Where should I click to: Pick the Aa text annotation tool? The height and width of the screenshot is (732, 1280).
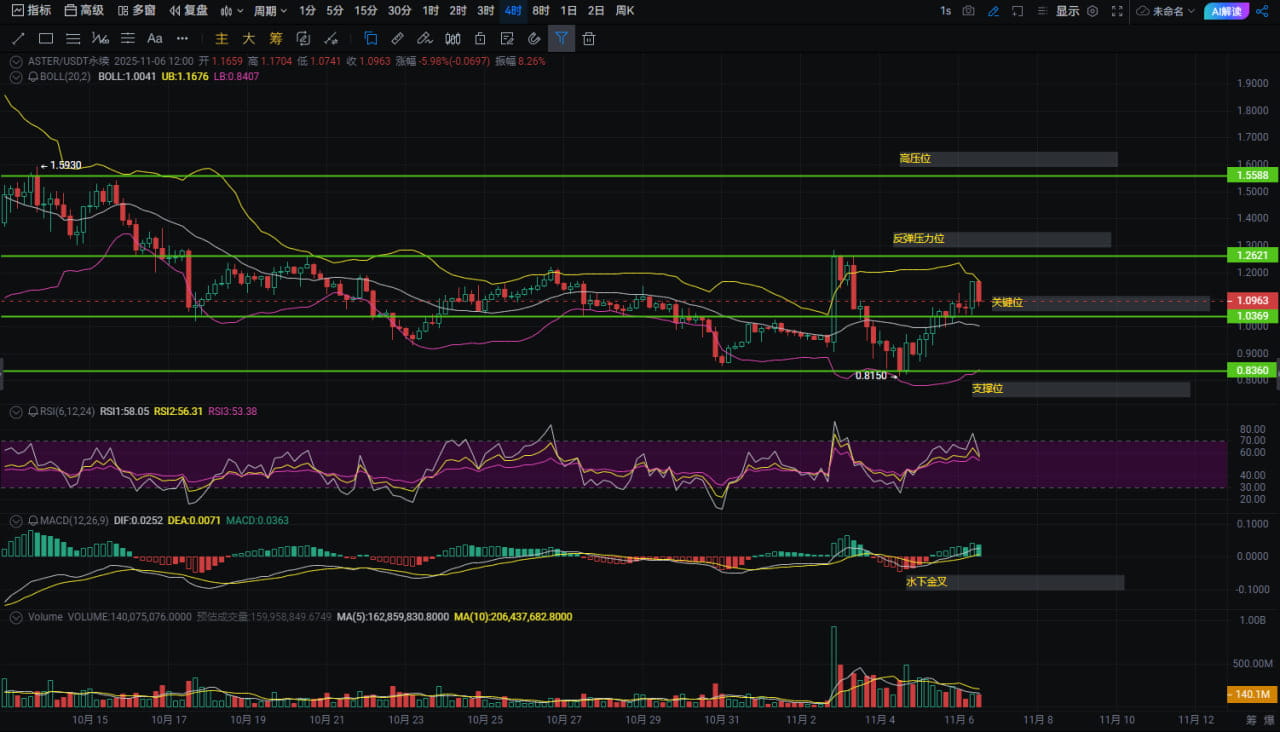click(x=154, y=39)
